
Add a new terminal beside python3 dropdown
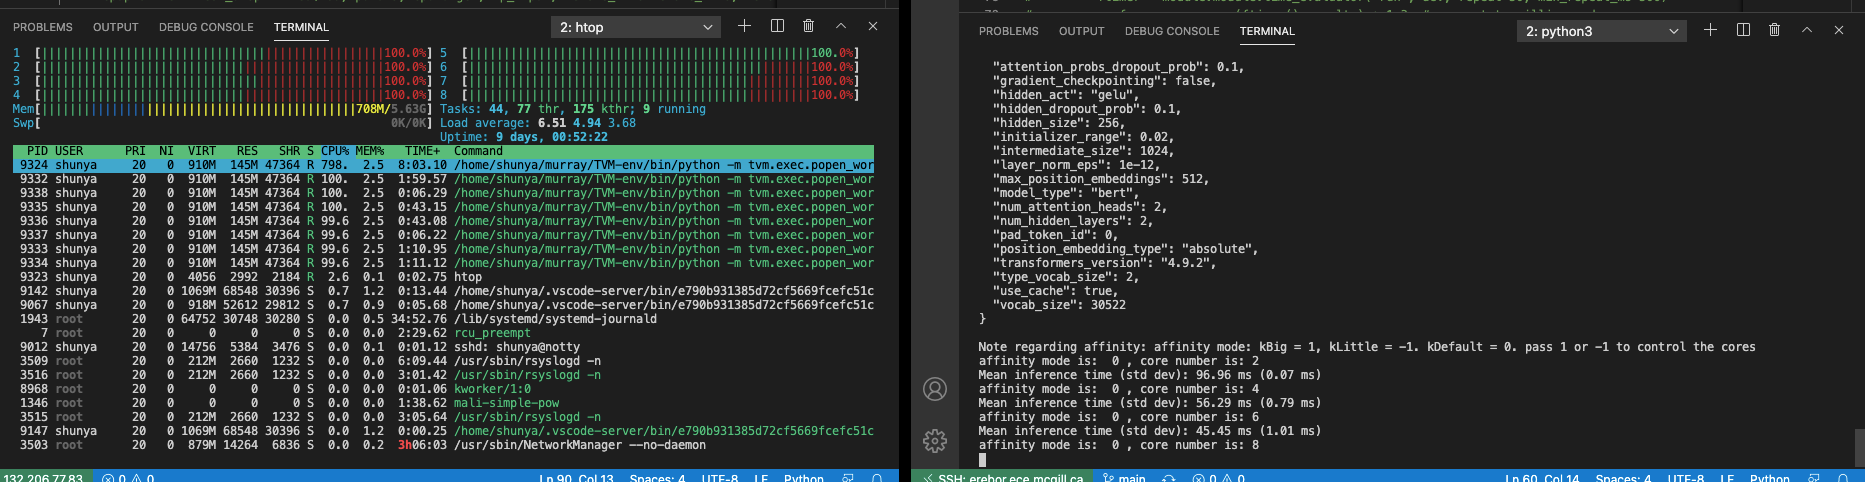point(1710,30)
